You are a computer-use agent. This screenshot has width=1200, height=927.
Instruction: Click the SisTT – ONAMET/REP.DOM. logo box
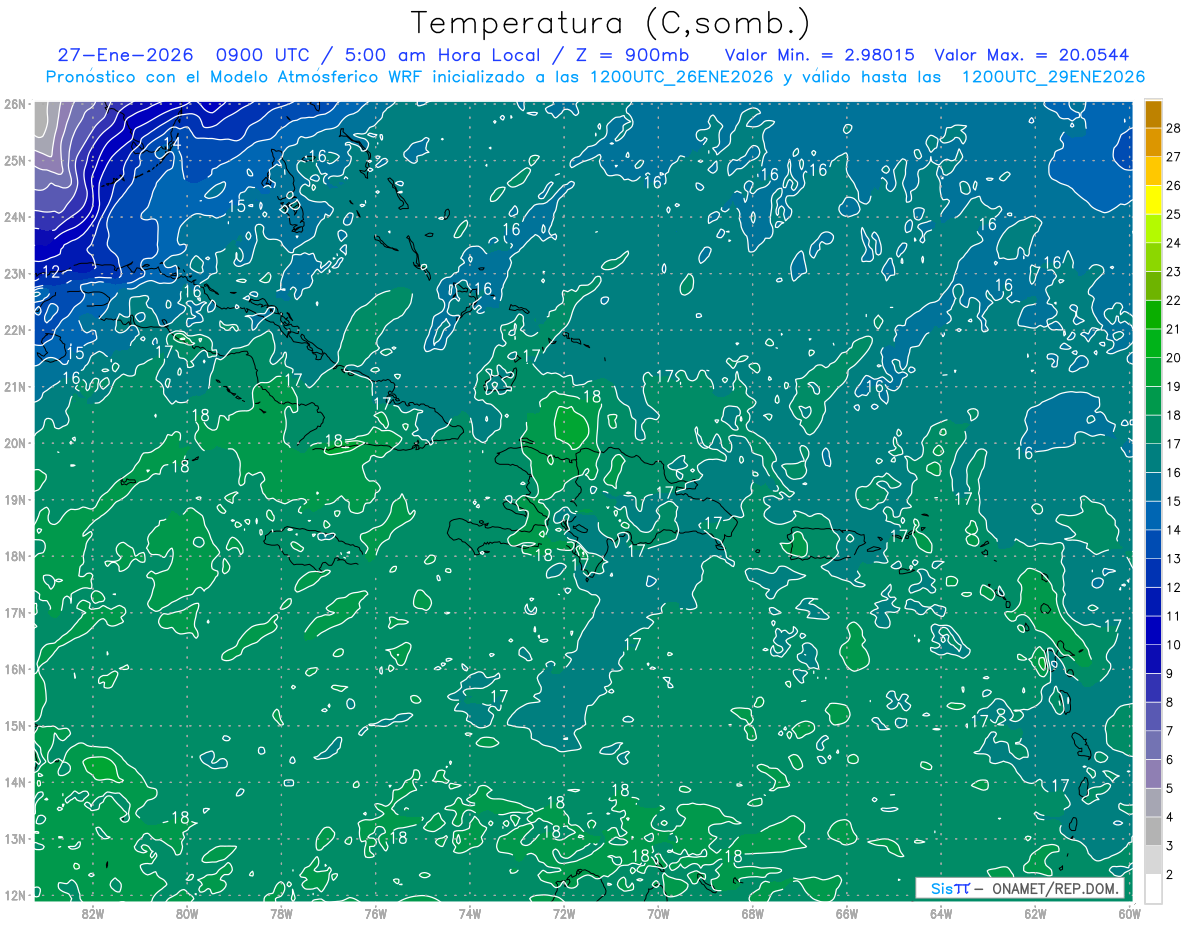(1019, 889)
